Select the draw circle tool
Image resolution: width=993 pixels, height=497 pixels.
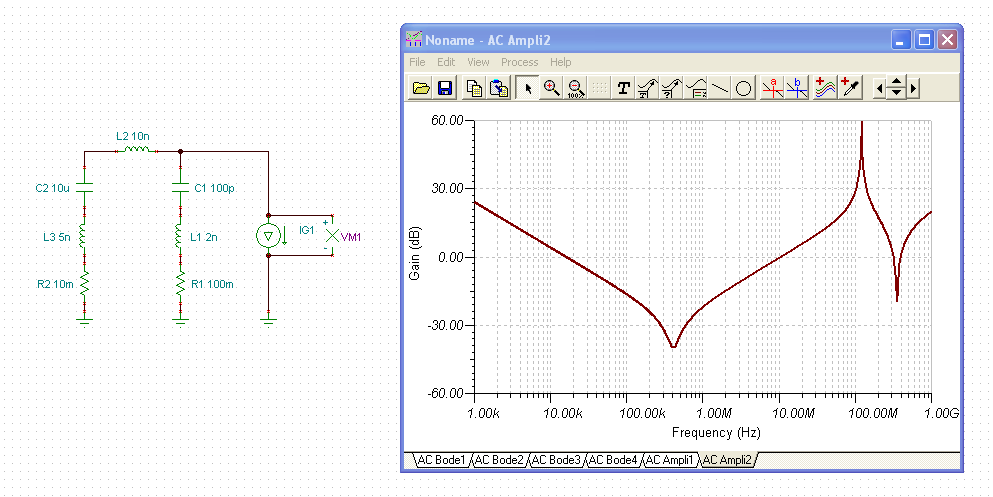[x=743, y=88]
